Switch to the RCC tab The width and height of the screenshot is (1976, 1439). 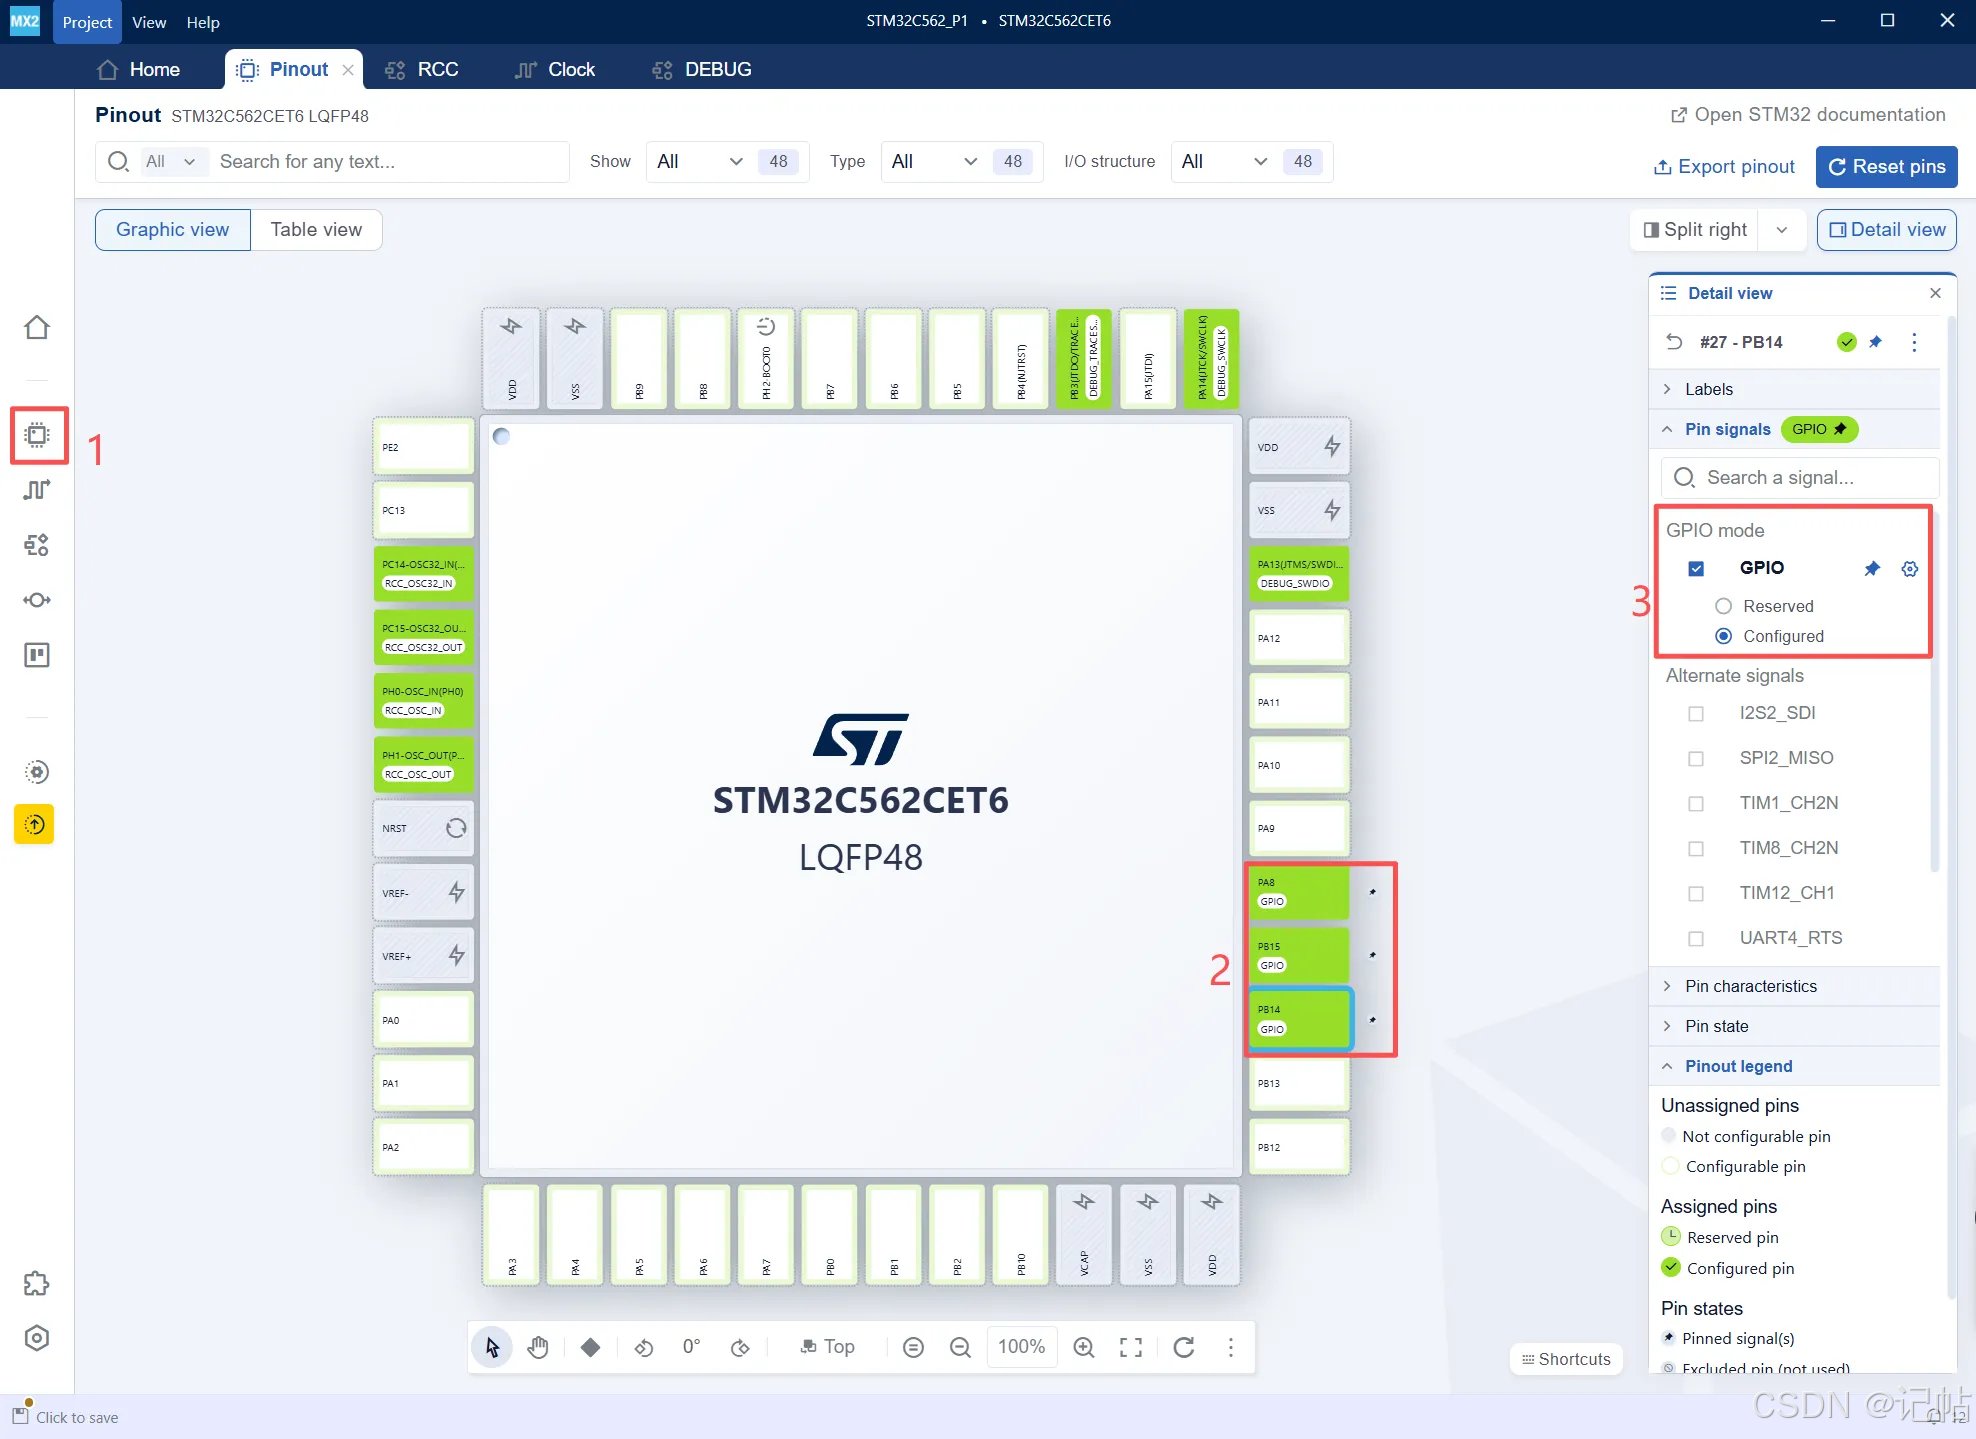[422, 69]
